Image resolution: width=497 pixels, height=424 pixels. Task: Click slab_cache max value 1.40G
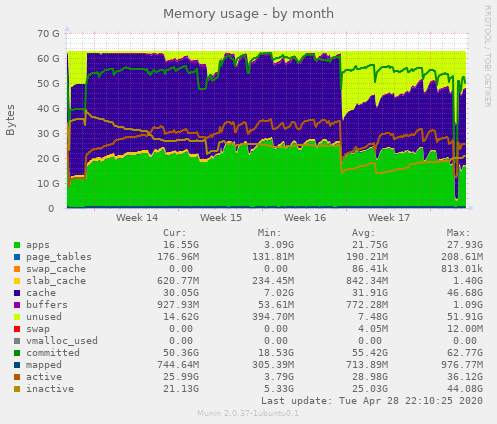[468, 281]
